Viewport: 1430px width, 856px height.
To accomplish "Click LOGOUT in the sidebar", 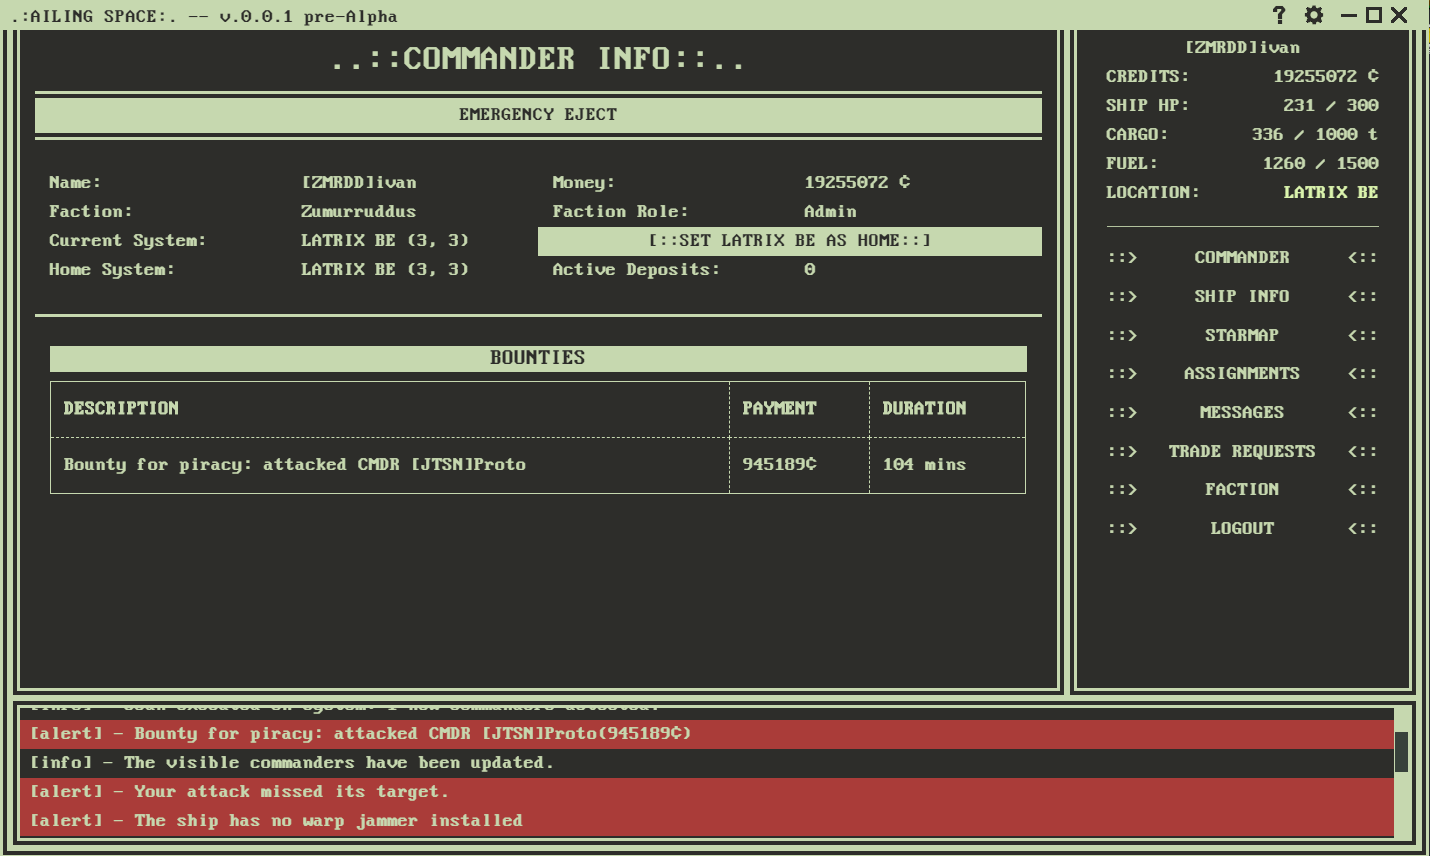I will (1241, 528).
